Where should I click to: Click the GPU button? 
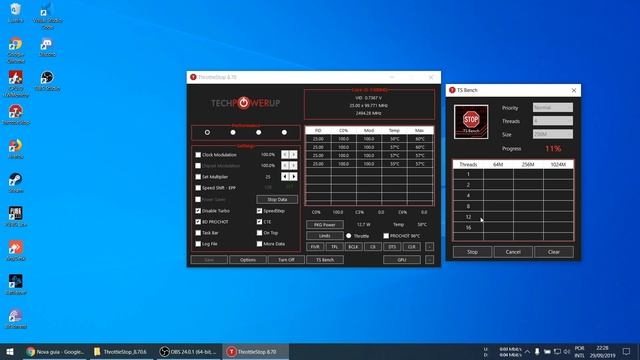(402, 260)
